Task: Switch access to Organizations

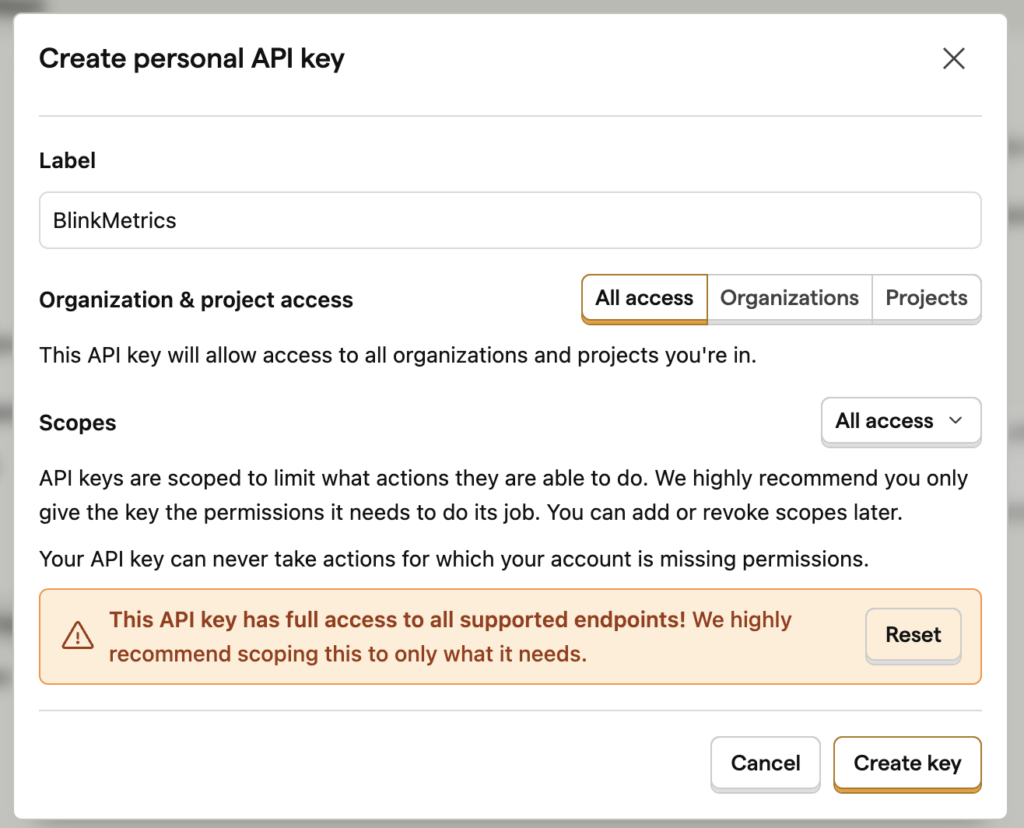Action: (789, 298)
